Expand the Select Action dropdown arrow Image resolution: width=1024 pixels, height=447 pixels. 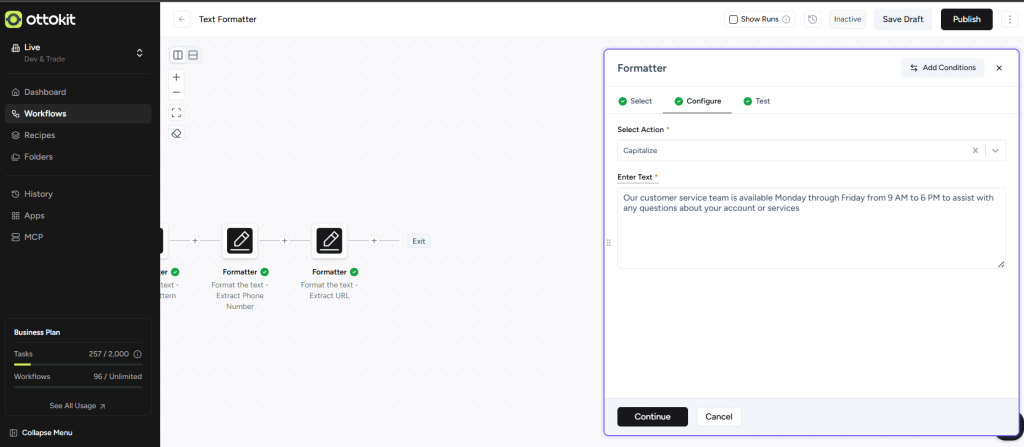[x=995, y=151]
